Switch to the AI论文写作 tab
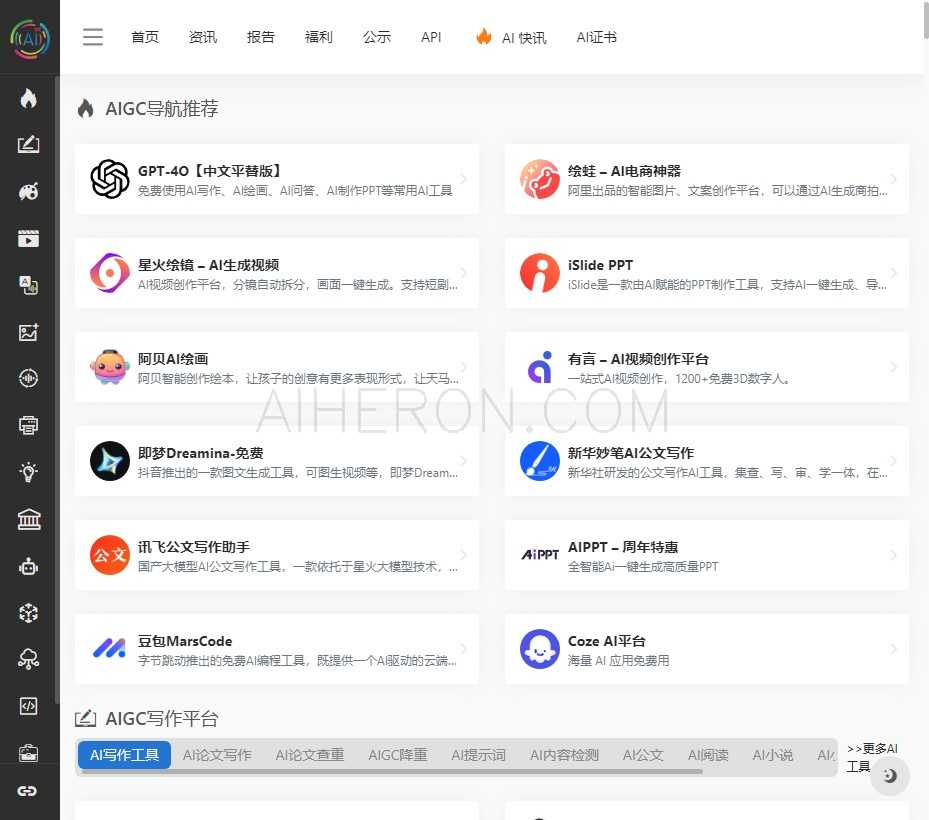The image size is (929, 820). click(x=217, y=755)
